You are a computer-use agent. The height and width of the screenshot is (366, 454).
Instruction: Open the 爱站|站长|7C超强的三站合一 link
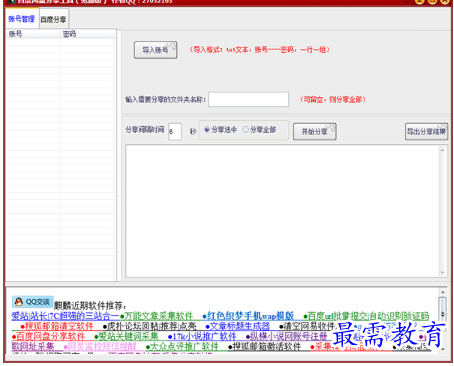pyautogui.click(x=65, y=316)
